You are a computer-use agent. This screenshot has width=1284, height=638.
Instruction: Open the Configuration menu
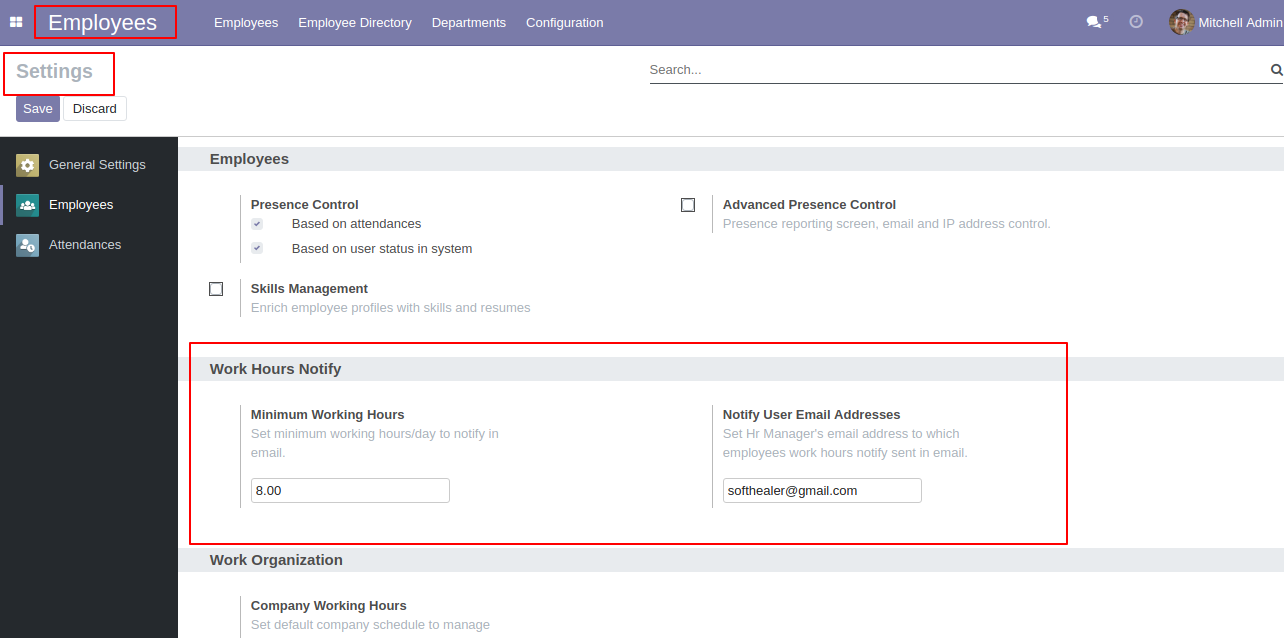565,22
